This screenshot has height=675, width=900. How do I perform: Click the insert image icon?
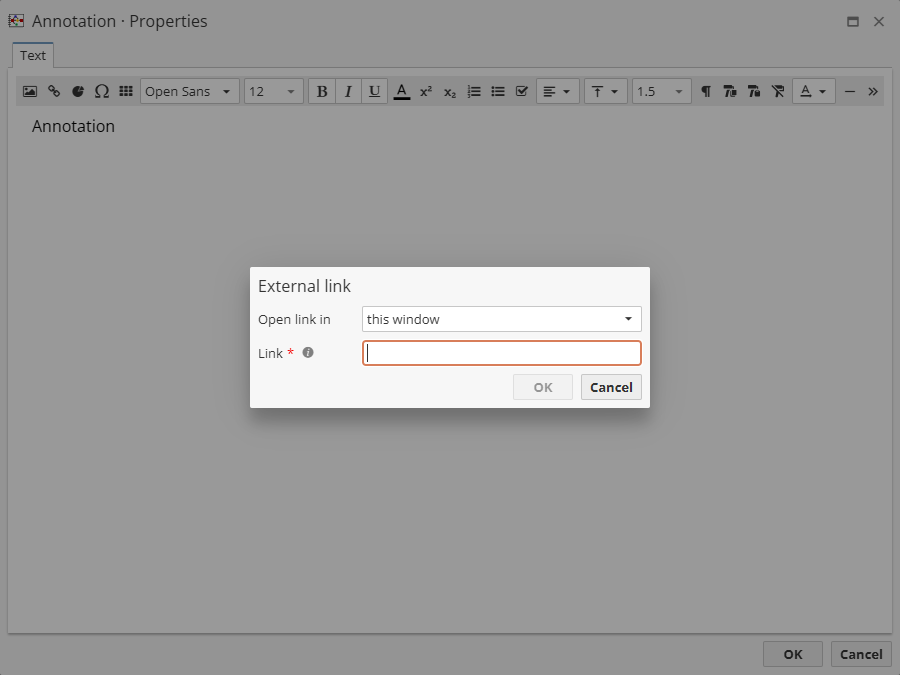[30, 91]
